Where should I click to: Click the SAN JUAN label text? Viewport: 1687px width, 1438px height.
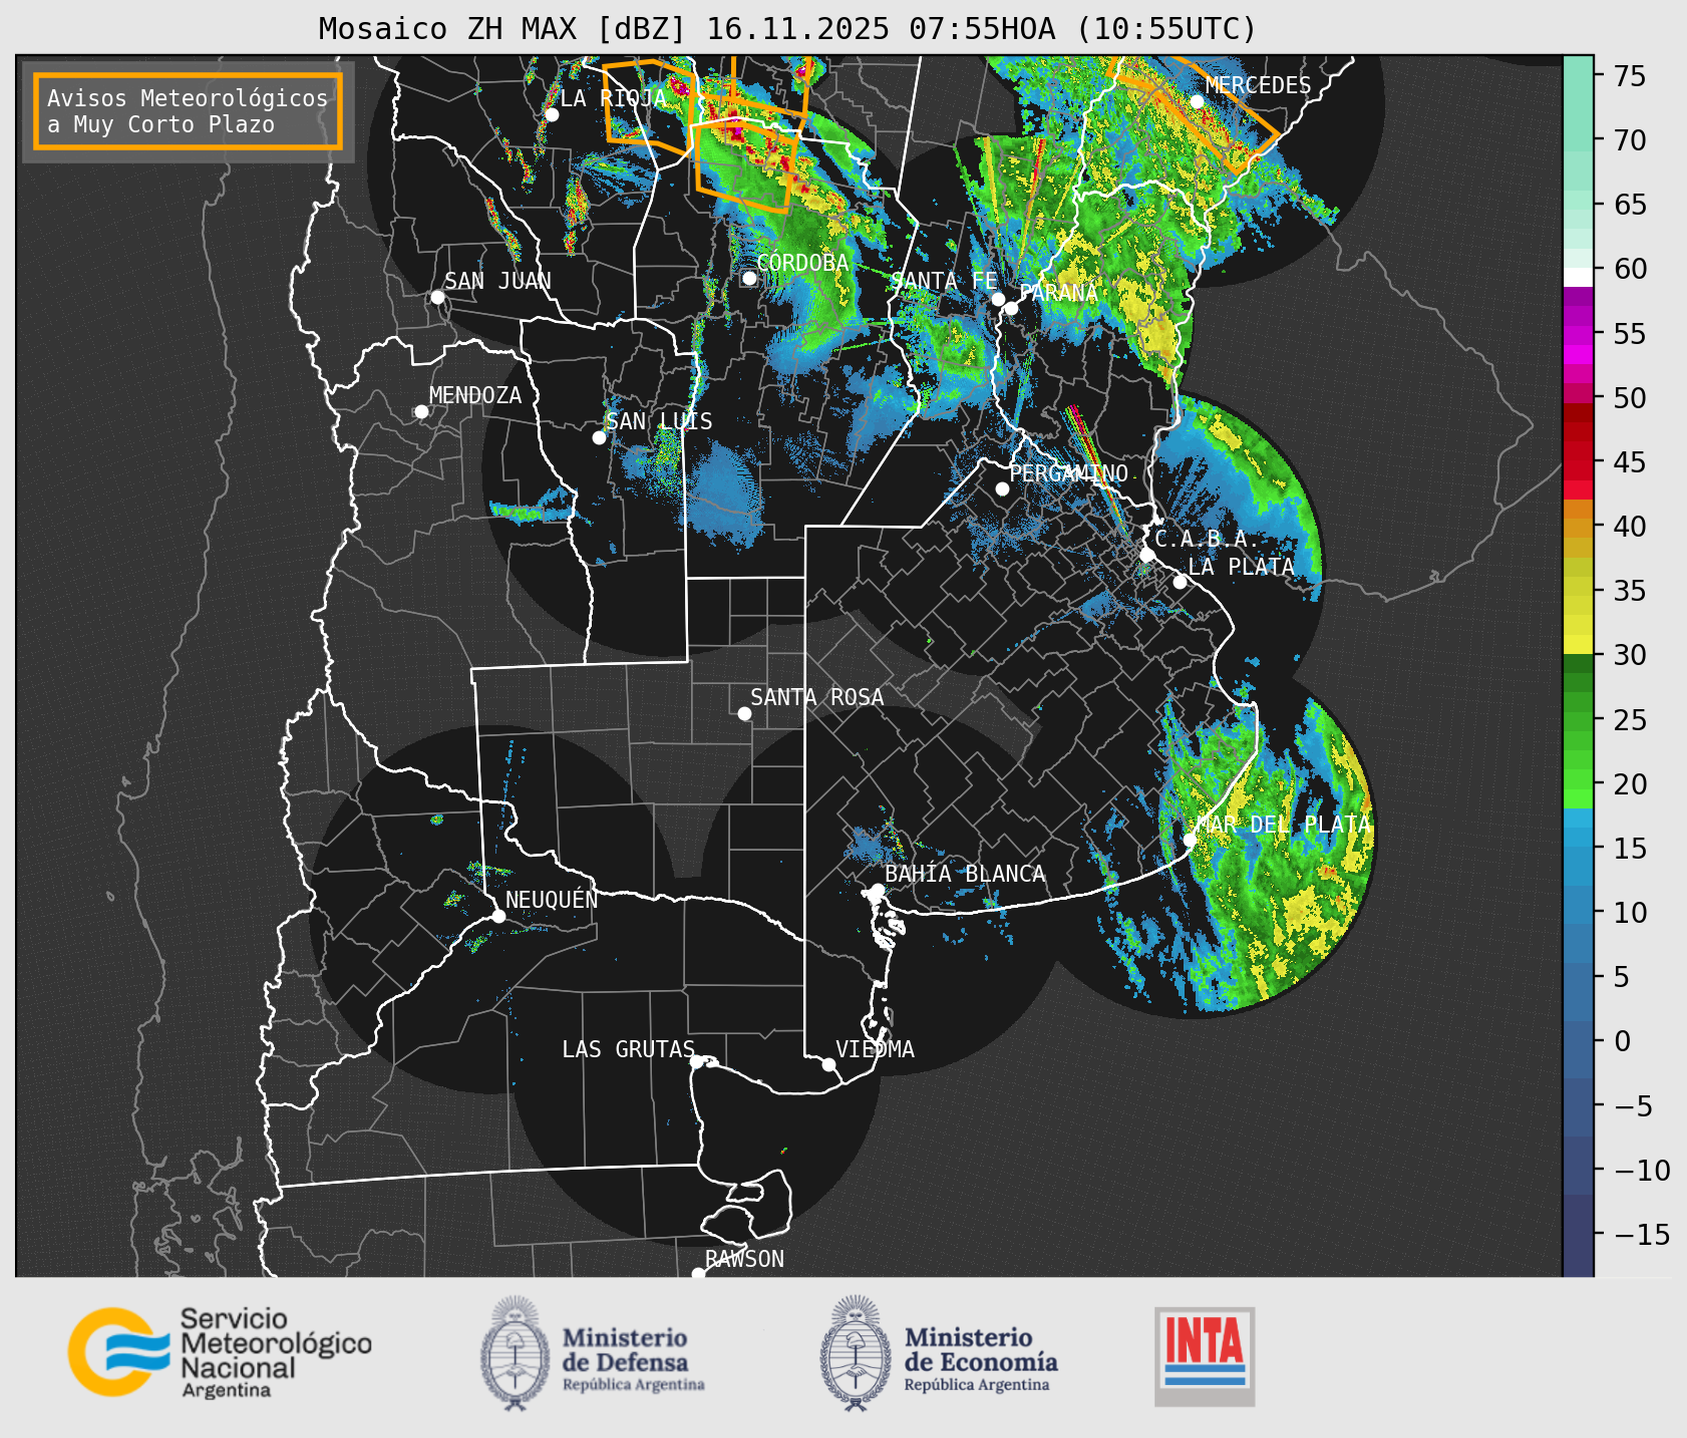498,281
